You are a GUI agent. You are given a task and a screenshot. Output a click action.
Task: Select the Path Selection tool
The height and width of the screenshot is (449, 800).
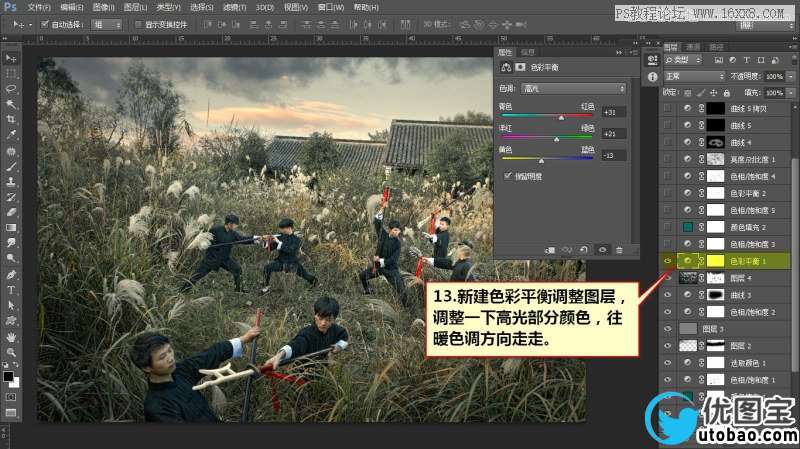pos(11,305)
